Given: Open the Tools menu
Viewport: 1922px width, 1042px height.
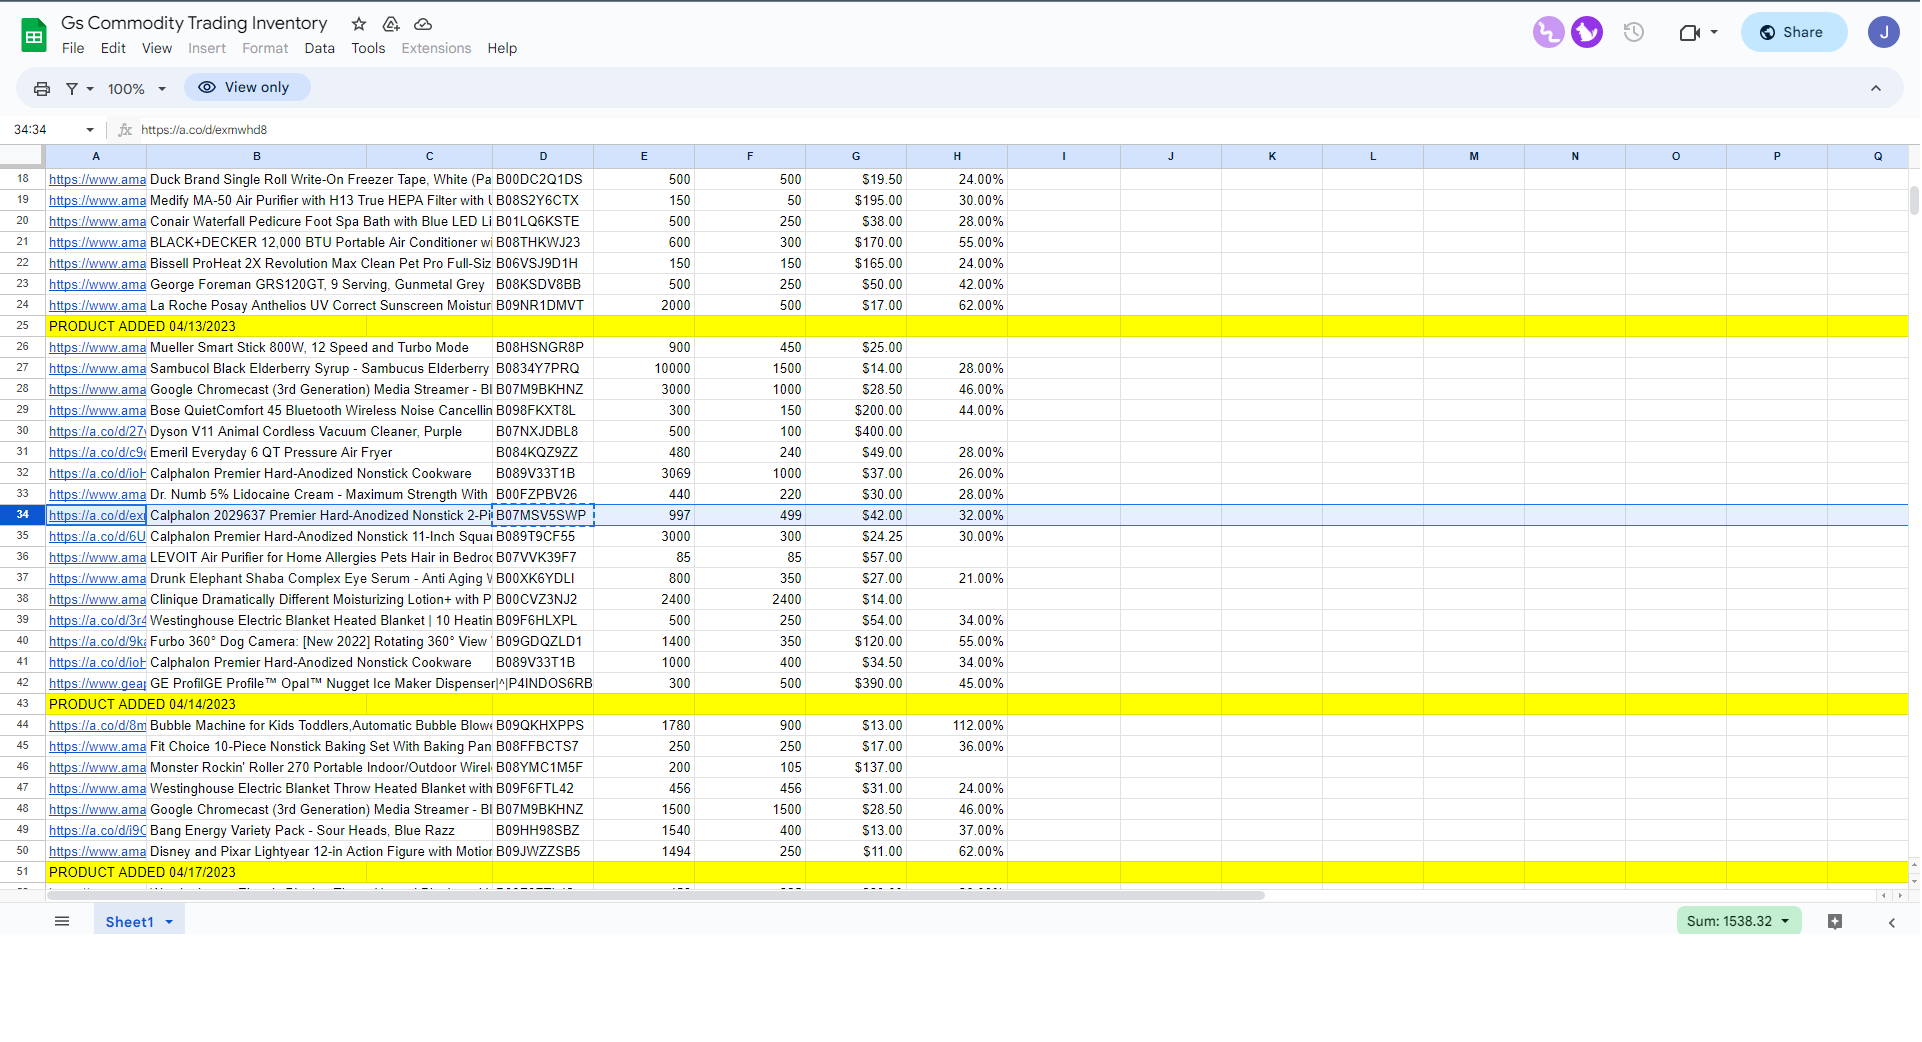Looking at the screenshot, I should (x=368, y=48).
